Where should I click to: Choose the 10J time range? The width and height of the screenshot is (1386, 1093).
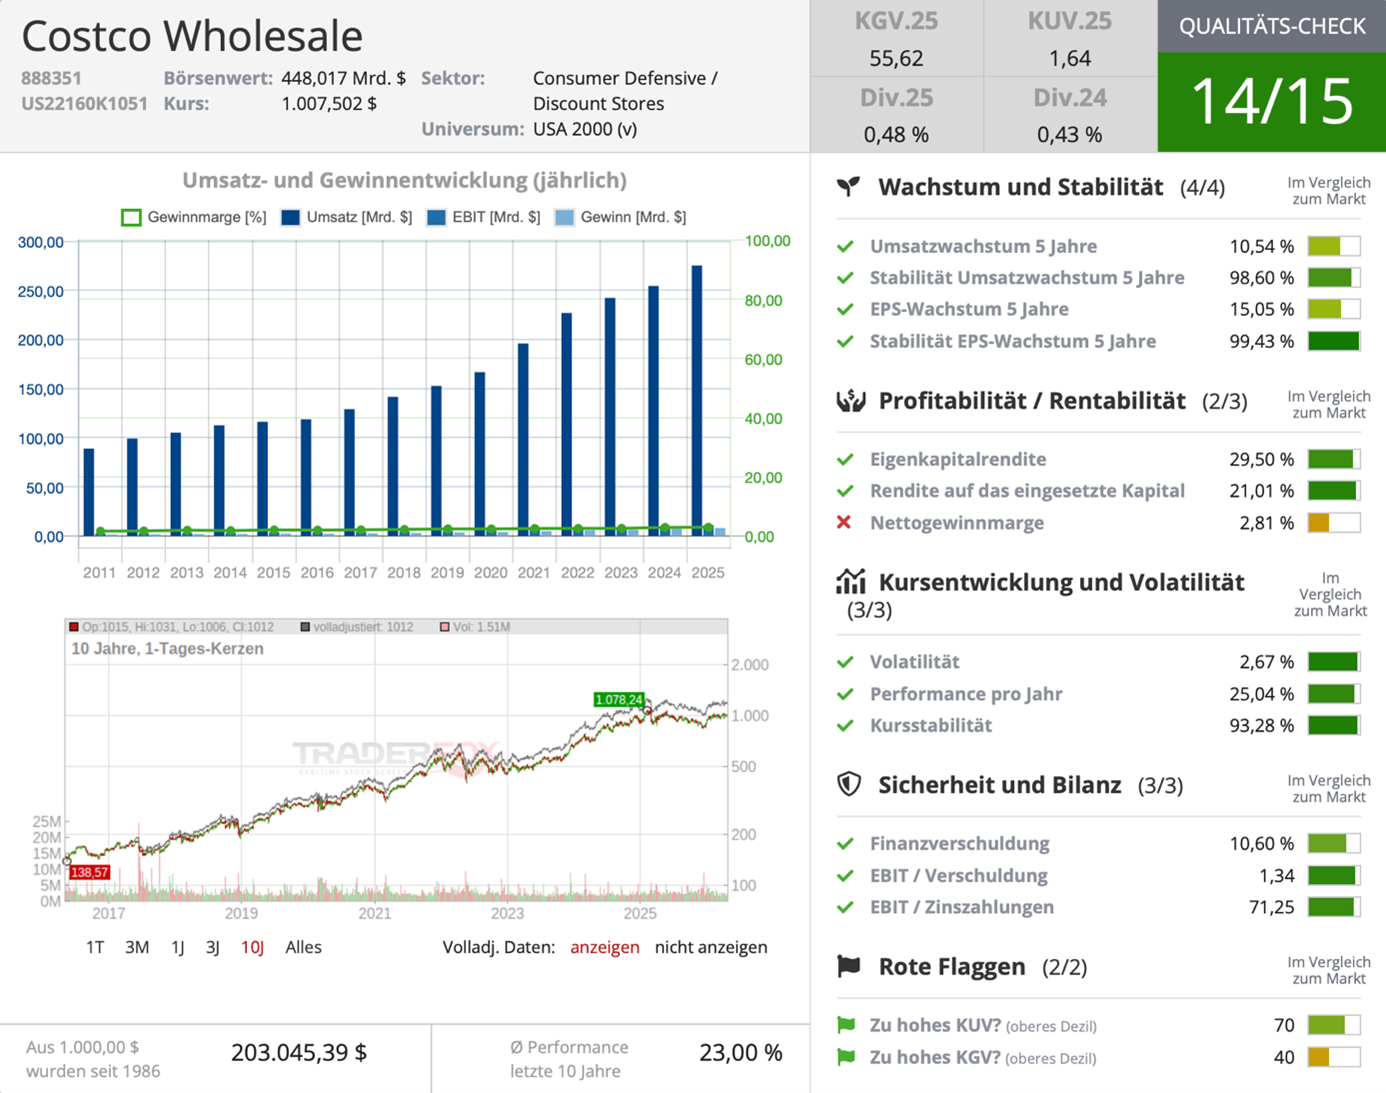click(x=252, y=947)
